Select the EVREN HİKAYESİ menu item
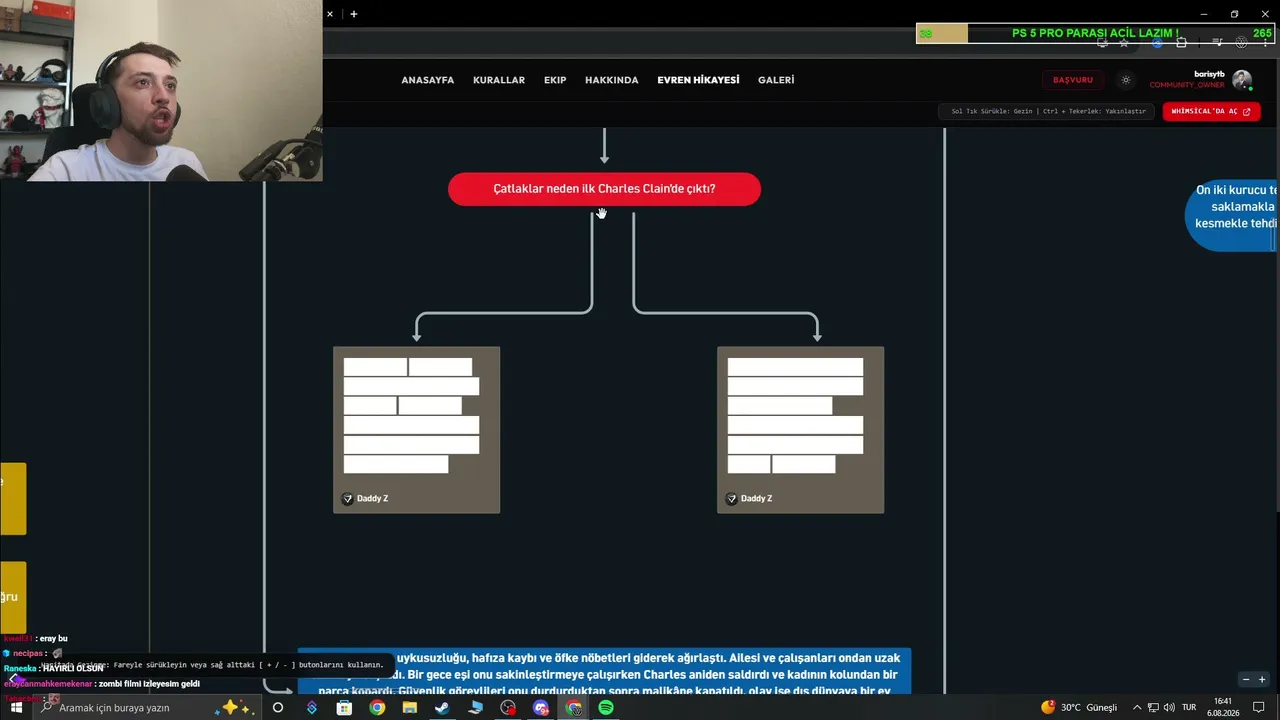The width and height of the screenshot is (1280, 720). click(698, 80)
